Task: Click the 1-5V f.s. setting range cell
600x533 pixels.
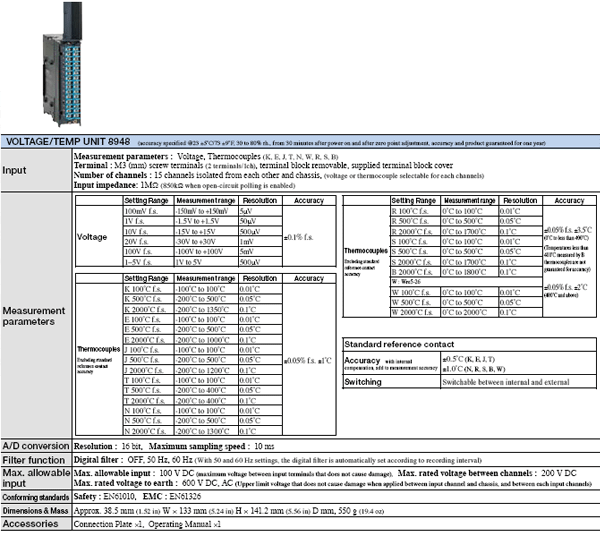Action: click(x=141, y=260)
